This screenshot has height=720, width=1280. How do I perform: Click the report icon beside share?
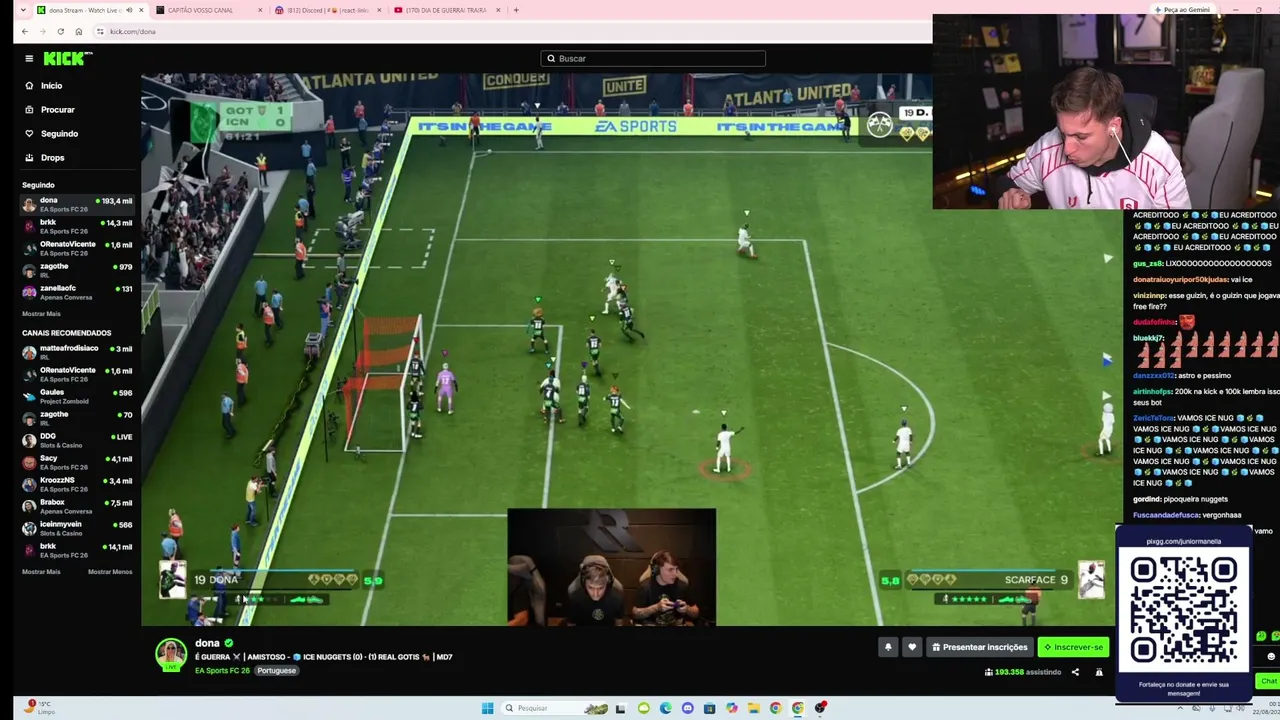[x=1099, y=672]
